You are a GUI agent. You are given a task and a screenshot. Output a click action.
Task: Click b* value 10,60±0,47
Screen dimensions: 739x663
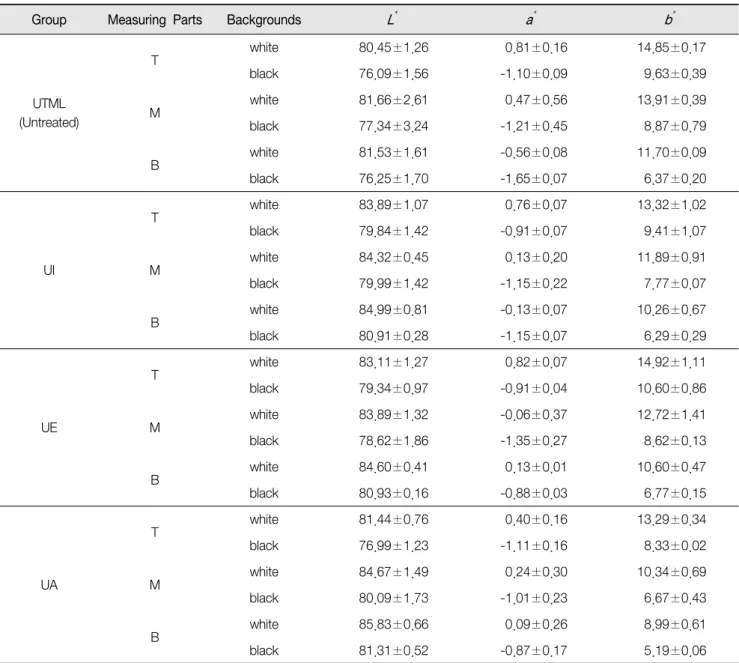coord(672,467)
